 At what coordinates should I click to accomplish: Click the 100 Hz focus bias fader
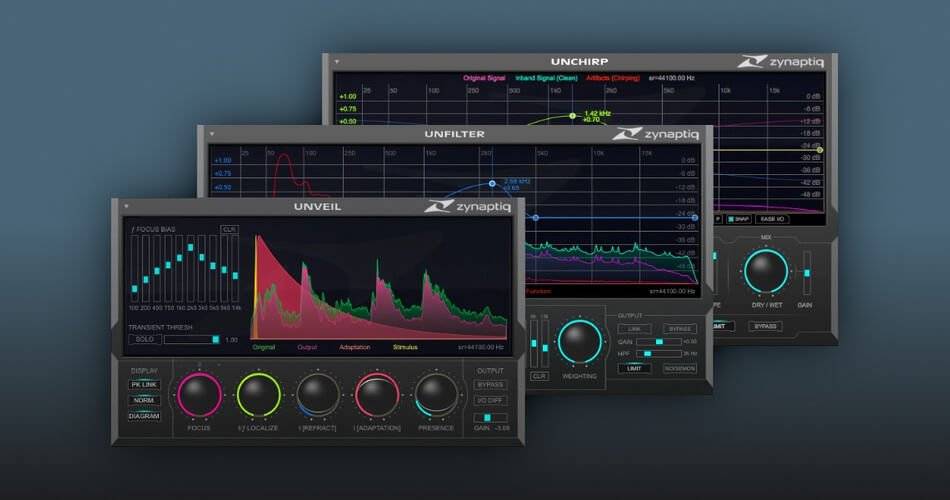[x=135, y=268]
